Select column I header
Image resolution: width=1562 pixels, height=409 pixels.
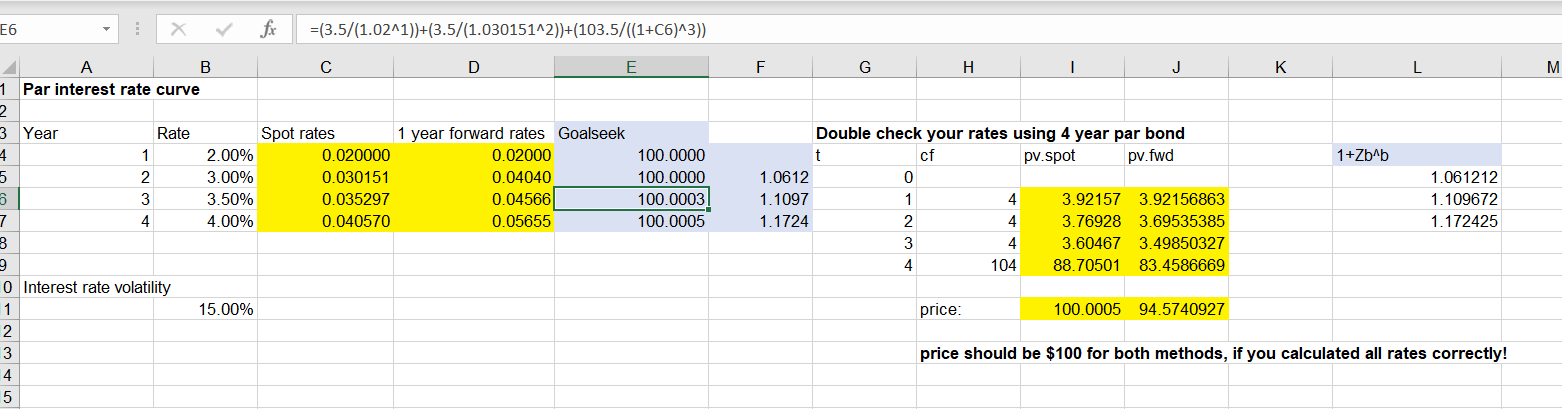click(1071, 68)
